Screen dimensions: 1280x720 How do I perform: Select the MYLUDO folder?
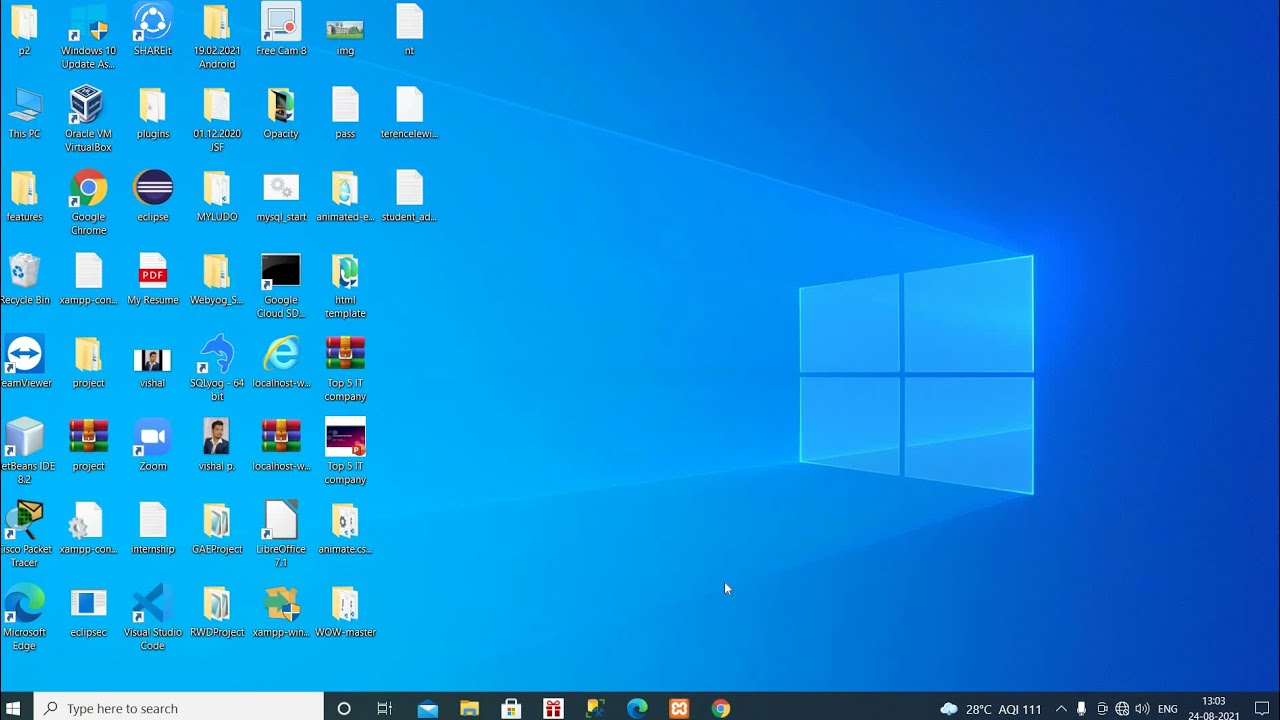click(x=216, y=189)
